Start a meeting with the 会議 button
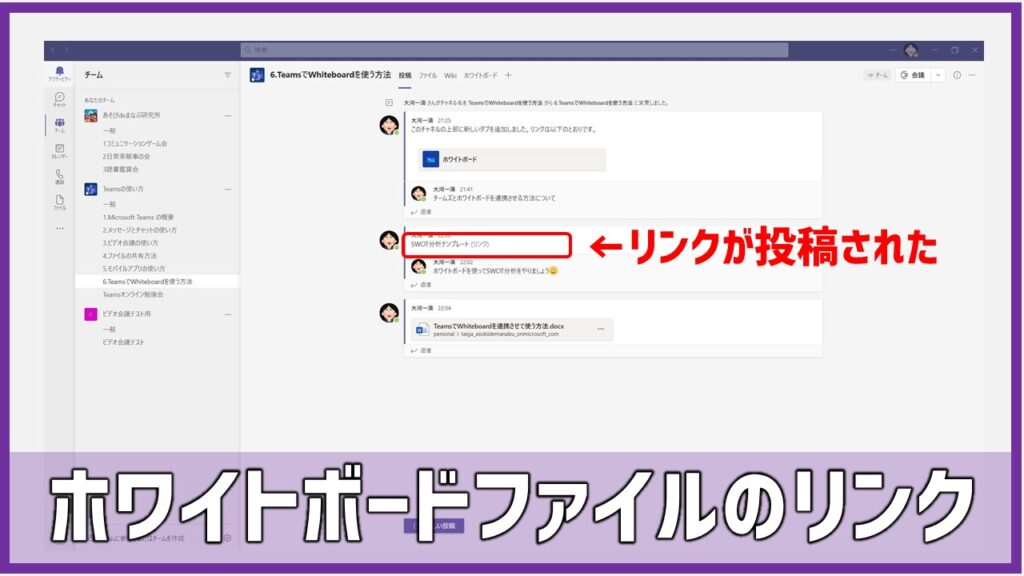The height and width of the screenshot is (576, 1024). 914,75
